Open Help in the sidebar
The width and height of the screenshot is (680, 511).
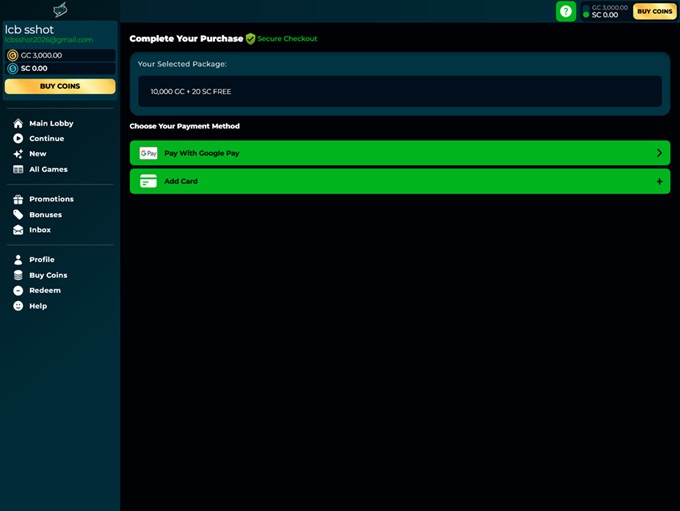38,306
